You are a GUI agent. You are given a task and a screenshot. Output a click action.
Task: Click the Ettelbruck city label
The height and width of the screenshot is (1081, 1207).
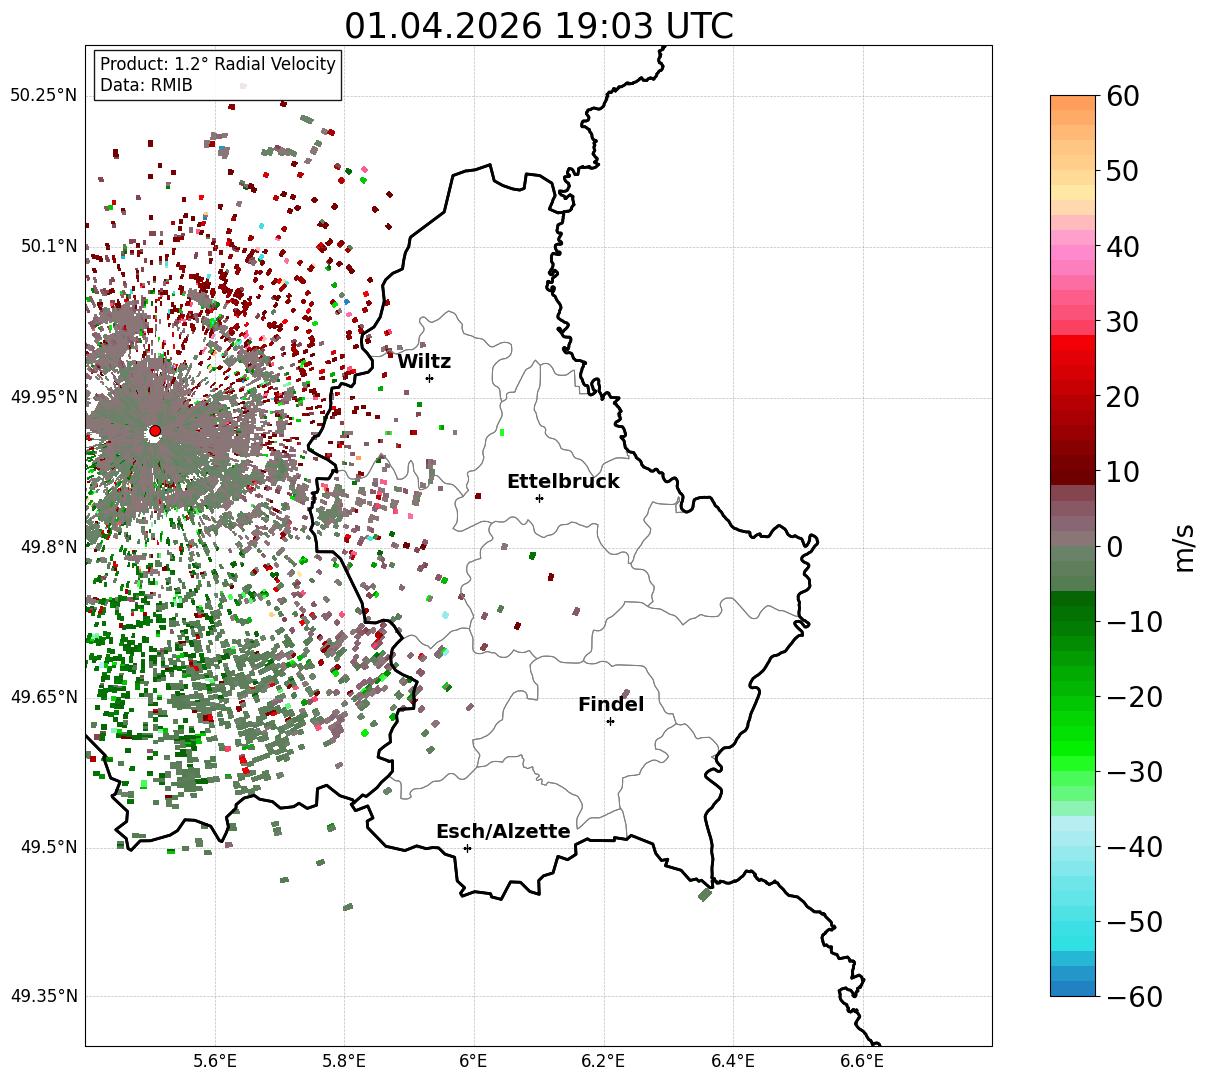[563, 481]
